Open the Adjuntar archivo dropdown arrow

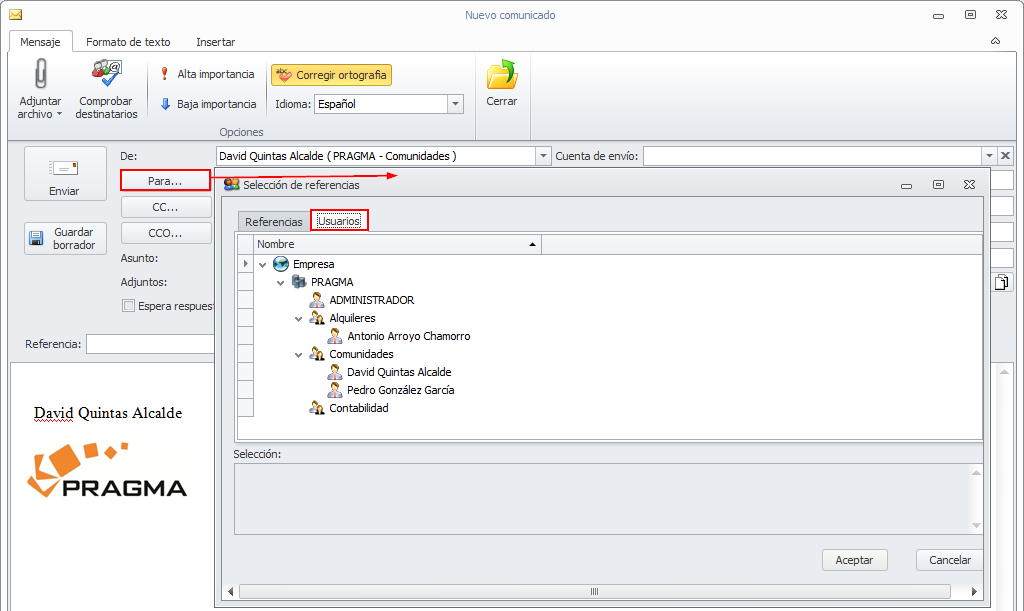point(59,114)
